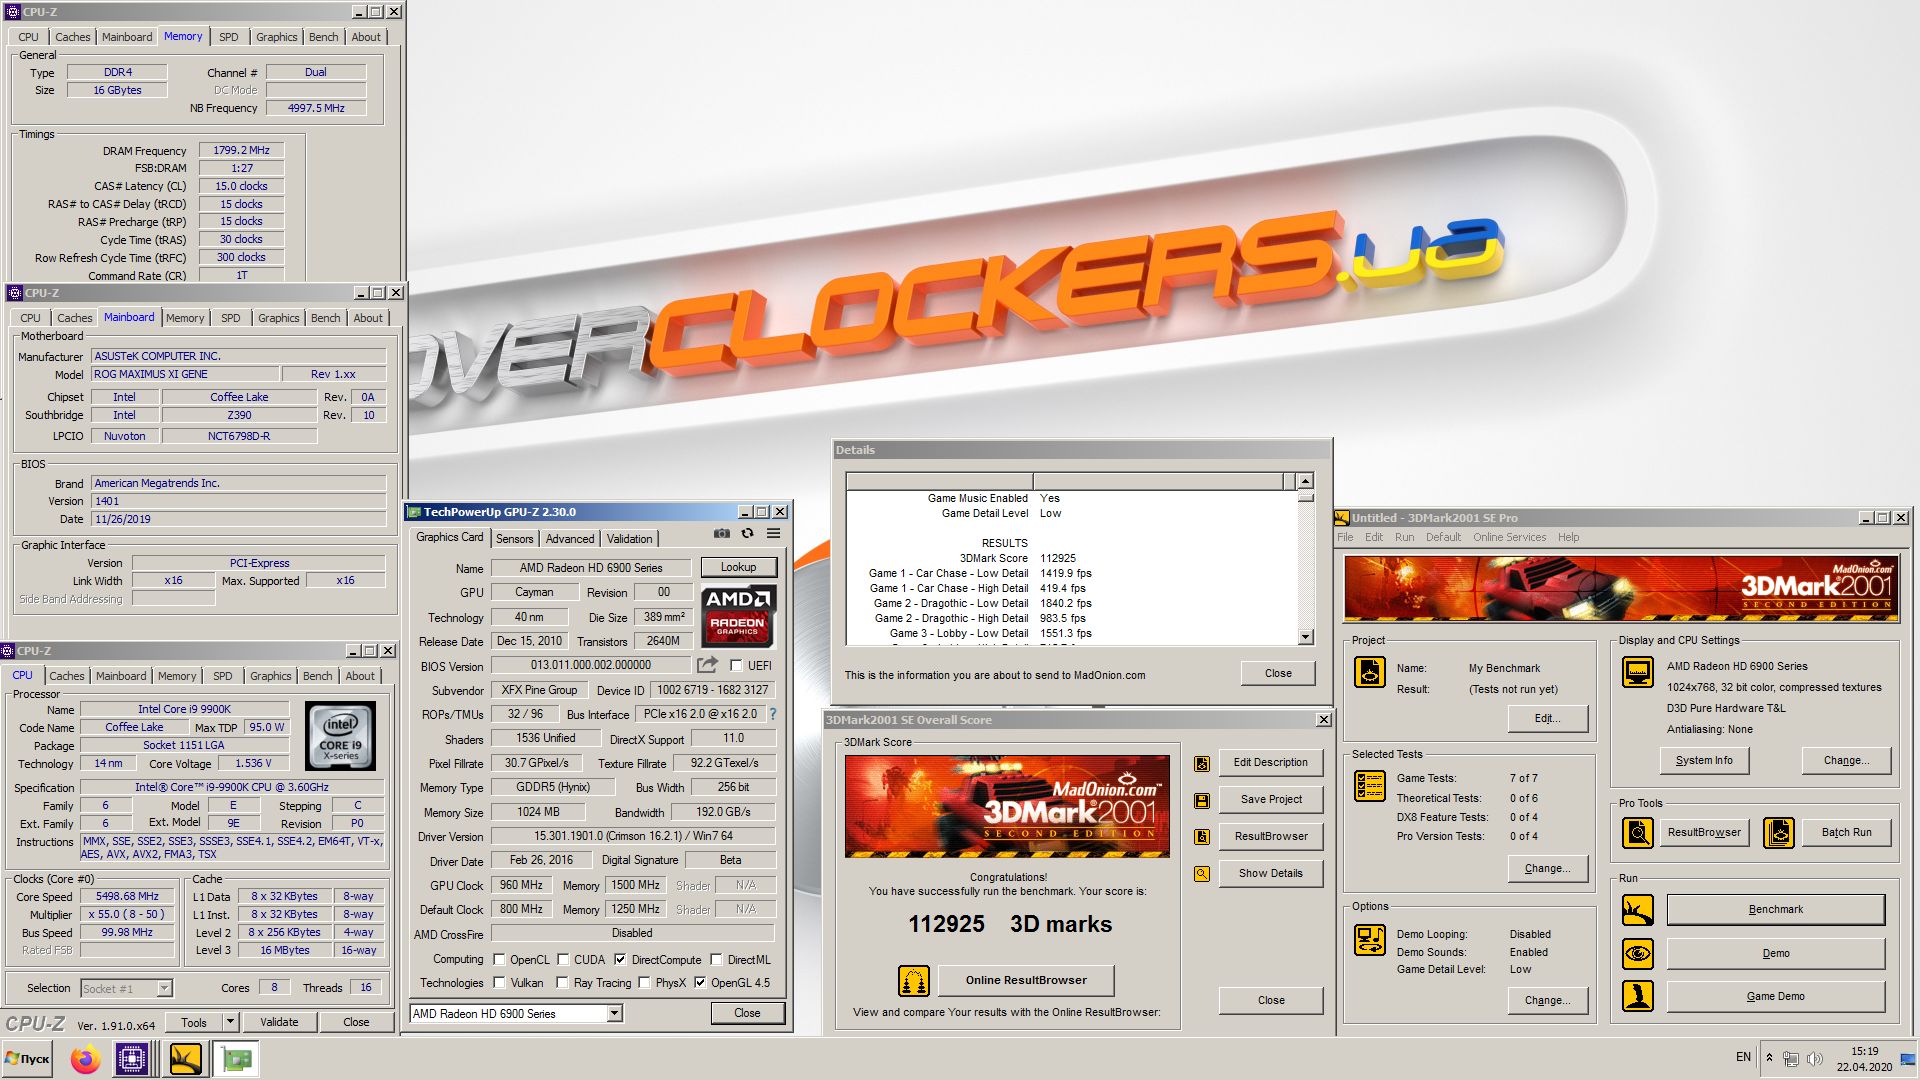Viewport: 1920px width, 1080px height.
Task: Click the ResultBrowser icon in score window
Action: (x=1202, y=837)
